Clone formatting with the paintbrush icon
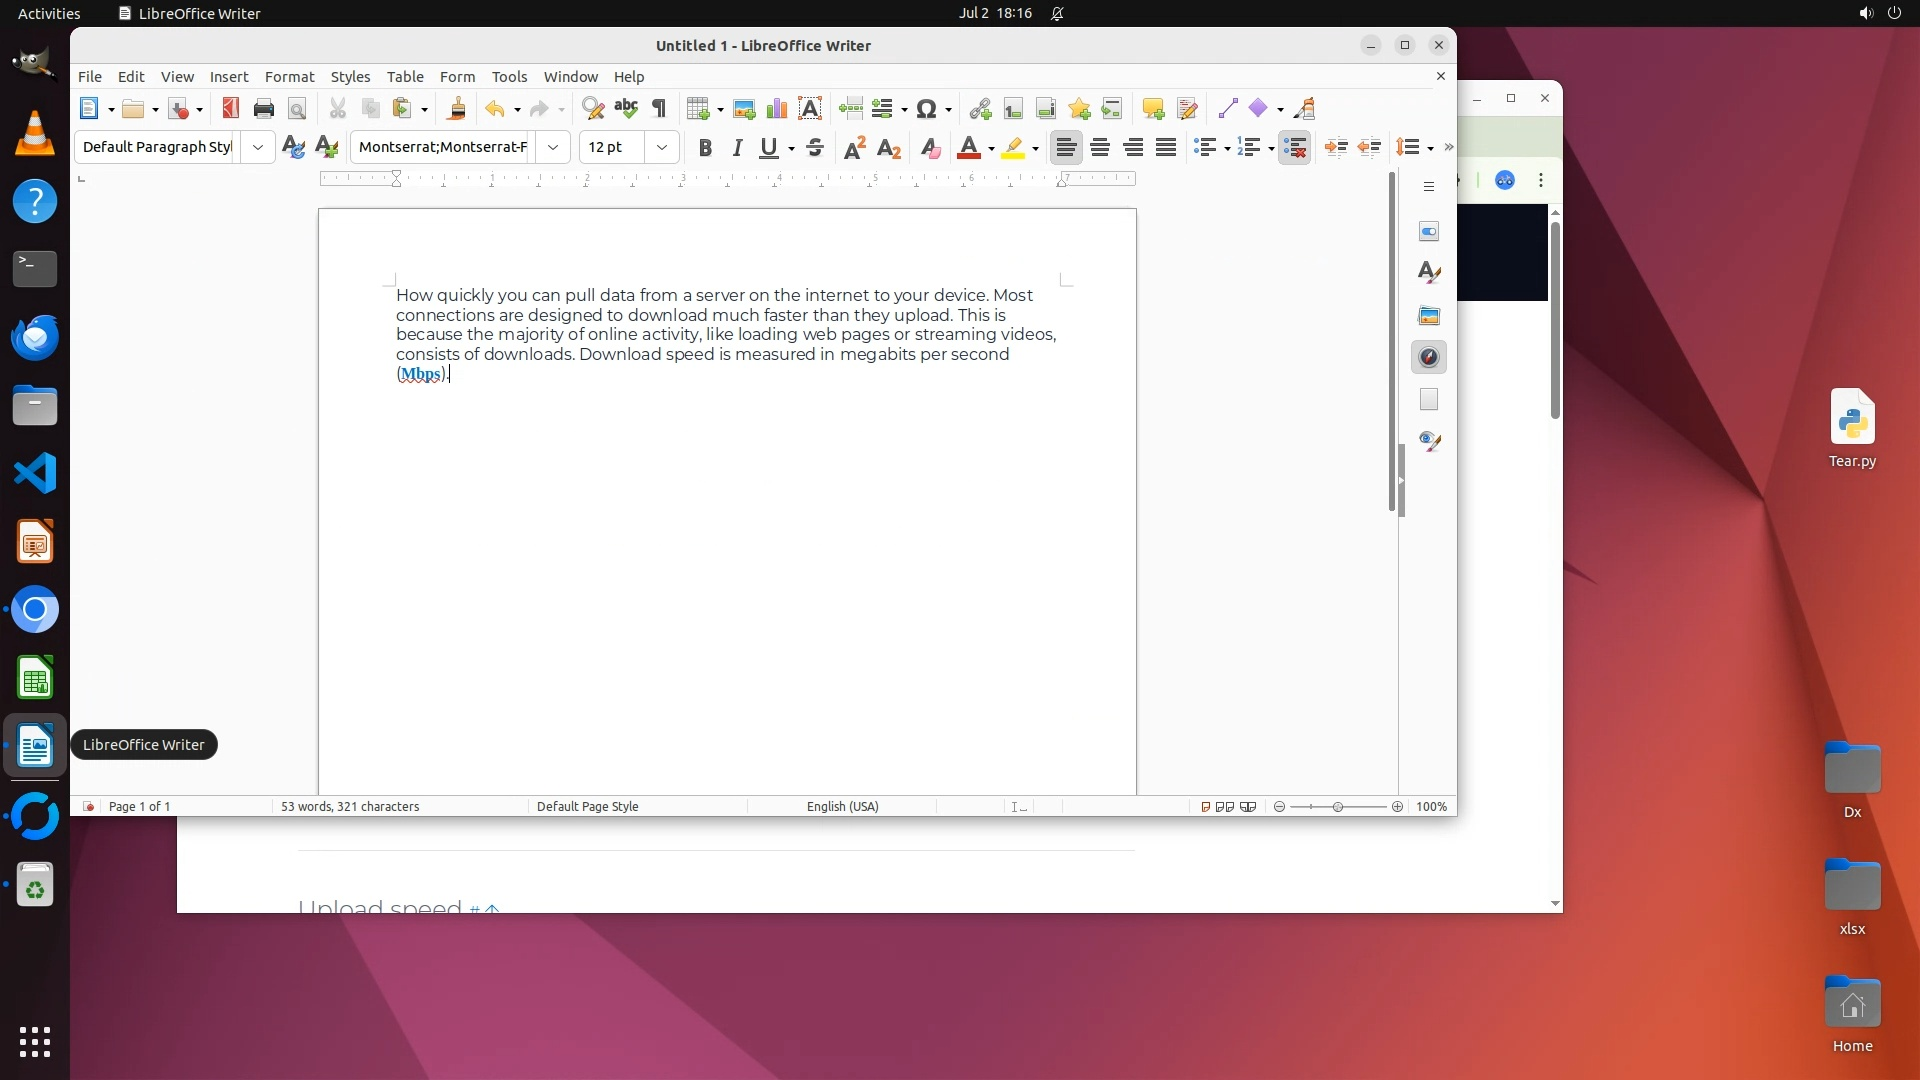Screen dimensions: 1920x1080 (457, 109)
